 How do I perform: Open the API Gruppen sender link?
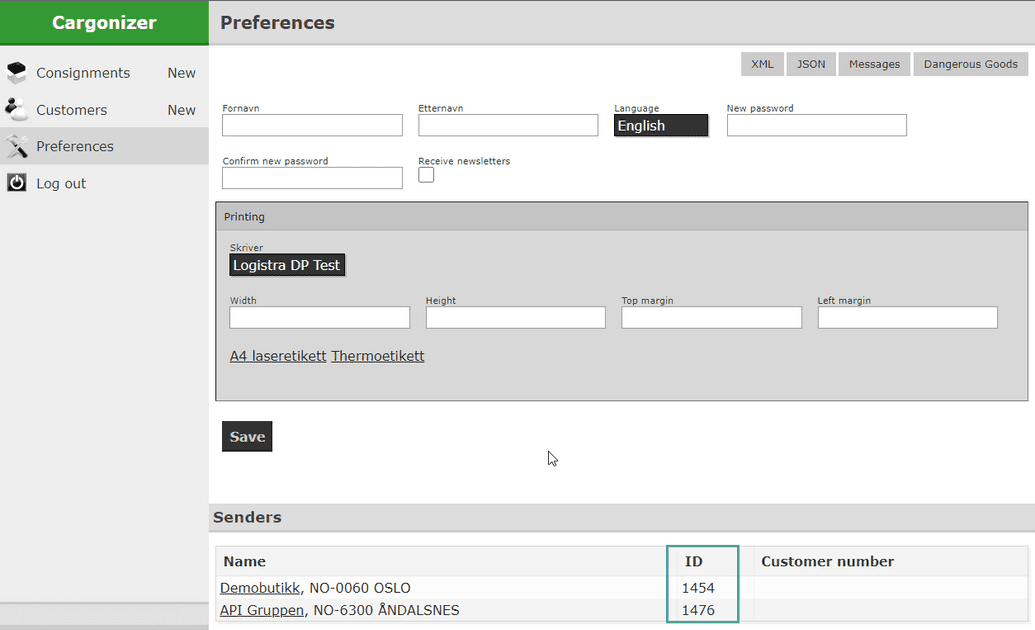point(262,610)
